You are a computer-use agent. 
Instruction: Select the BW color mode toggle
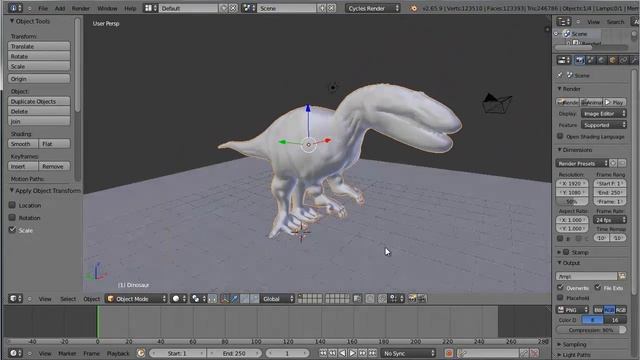[x=598, y=310]
